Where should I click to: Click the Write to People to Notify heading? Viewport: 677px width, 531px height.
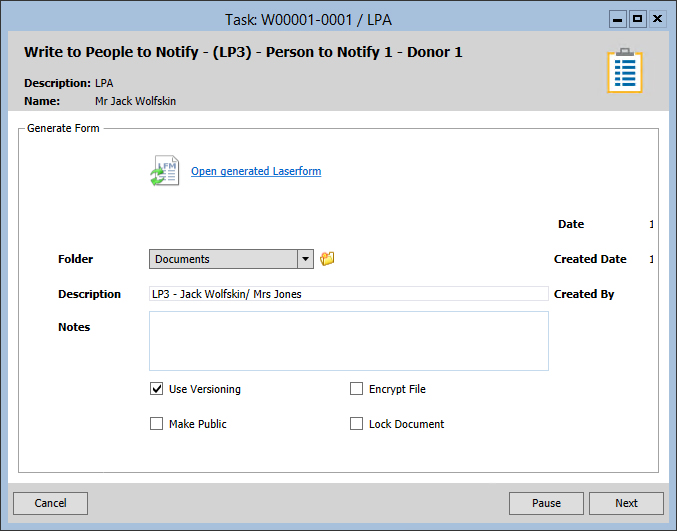point(243,52)
